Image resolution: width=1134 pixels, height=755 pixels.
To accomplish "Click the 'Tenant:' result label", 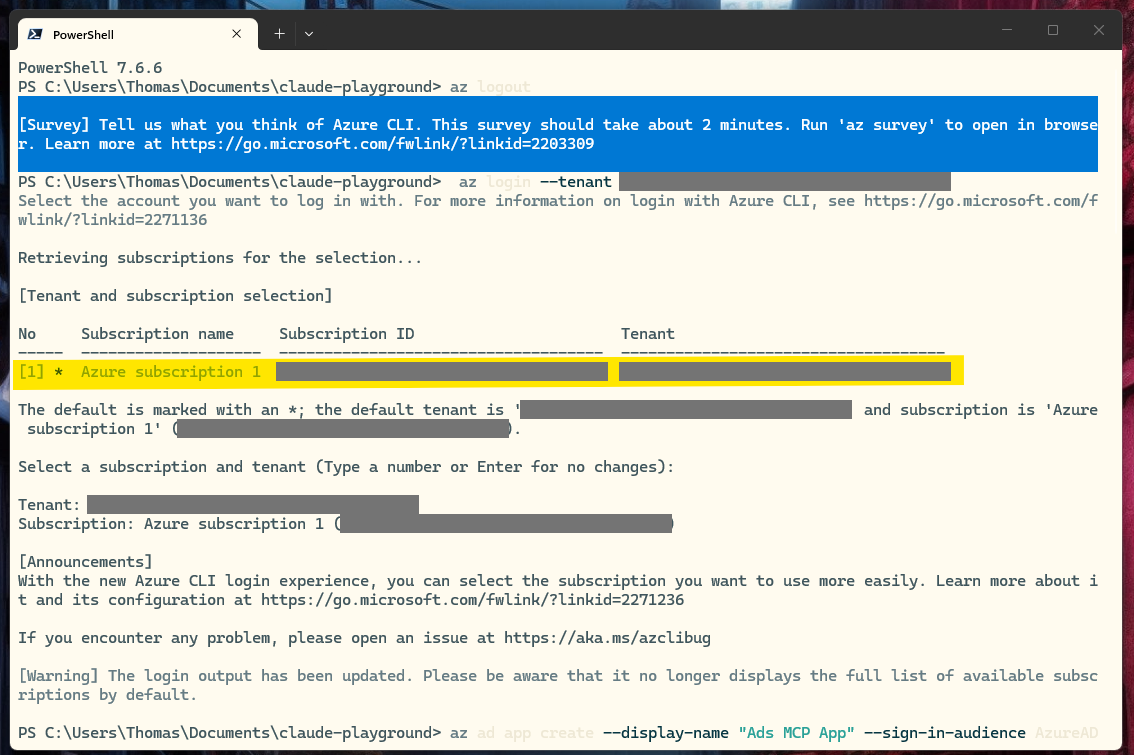I will click(49, 505).
